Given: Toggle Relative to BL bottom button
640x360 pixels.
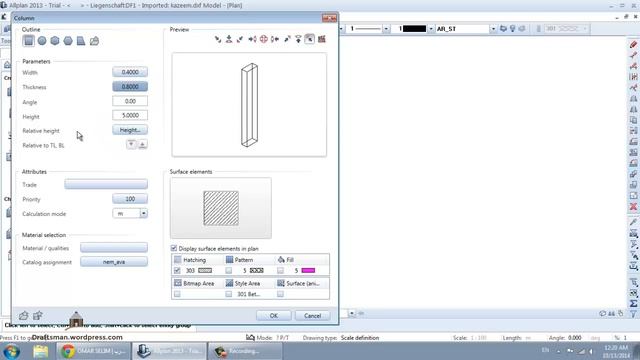Looking at the screenshot, I should 142,144.
